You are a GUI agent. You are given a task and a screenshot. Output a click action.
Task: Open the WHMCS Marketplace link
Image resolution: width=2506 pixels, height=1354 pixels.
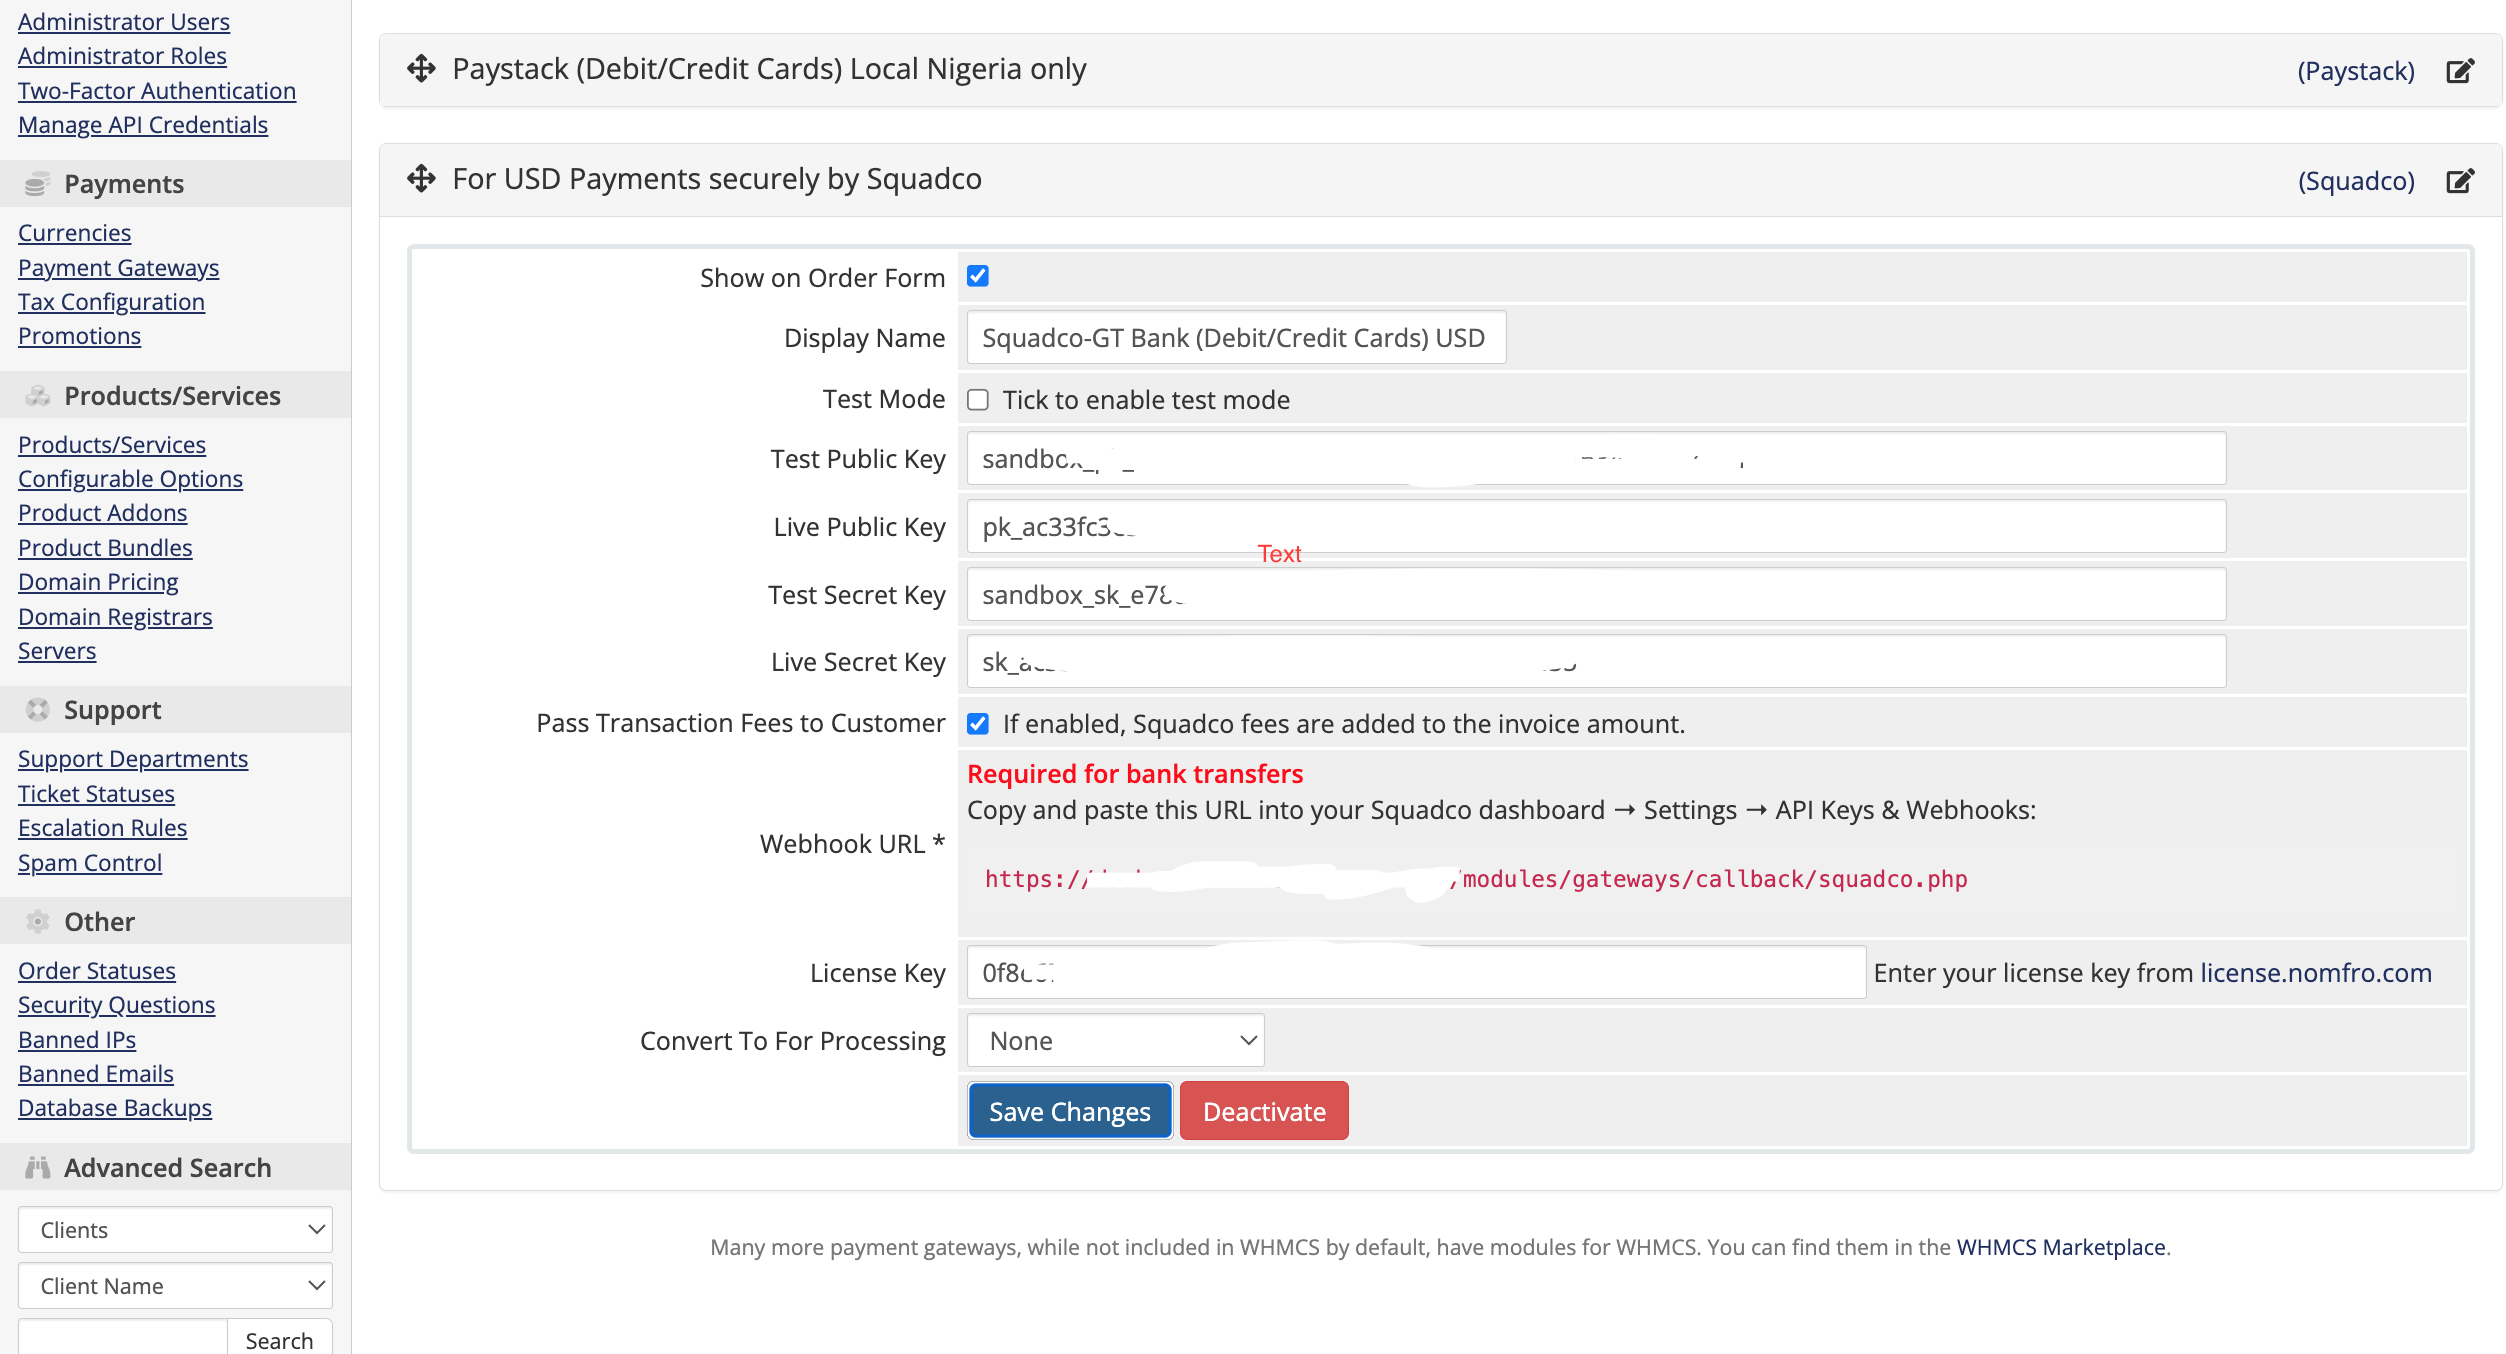pos(2060,1247)
